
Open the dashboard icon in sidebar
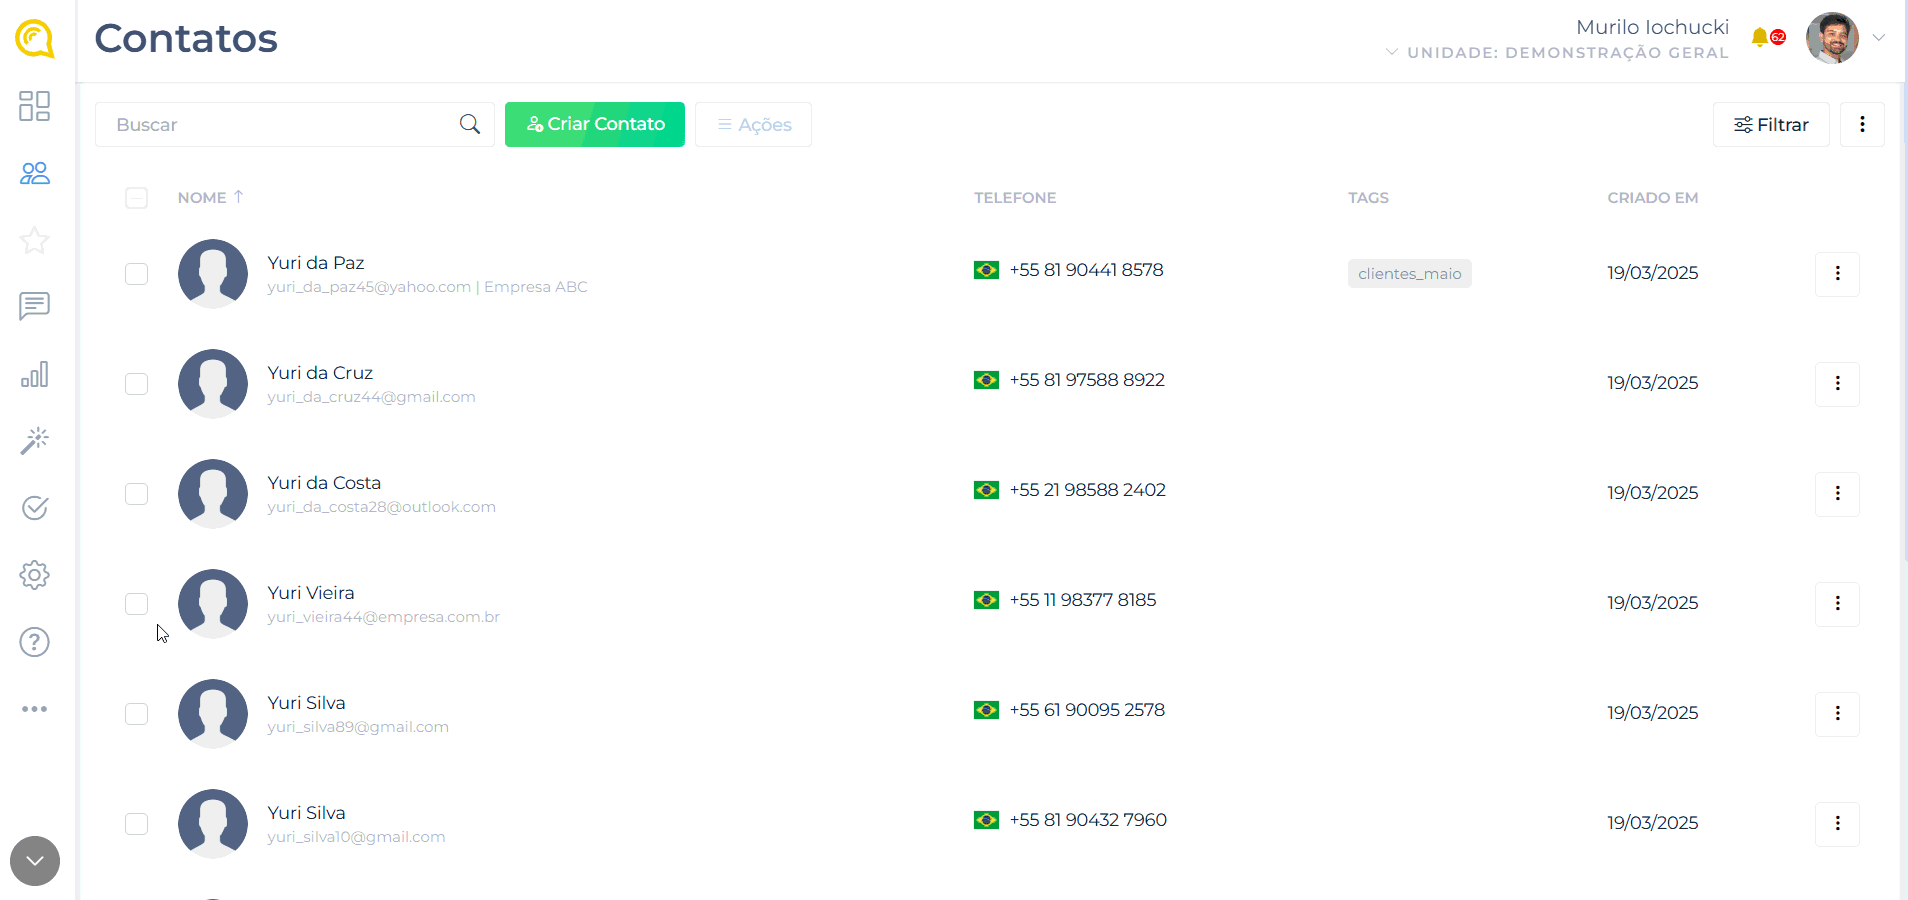point(34,106)
